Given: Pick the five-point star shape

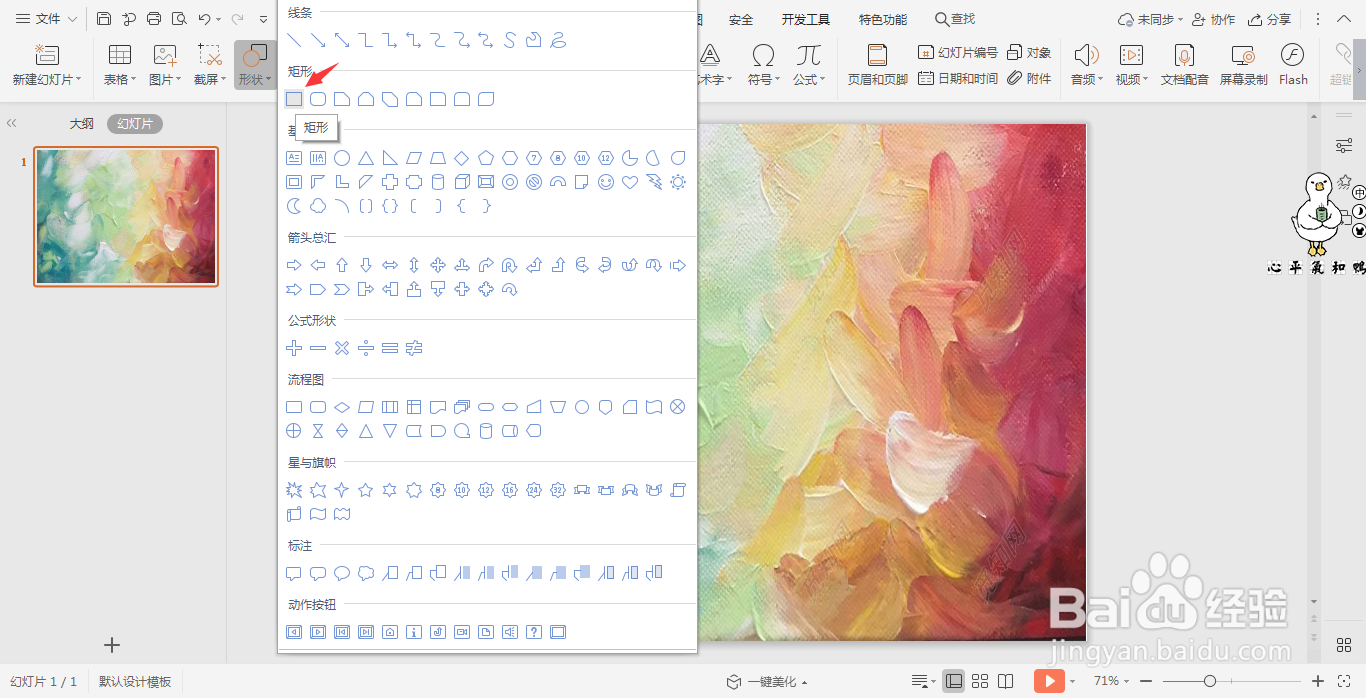Looking at the screenshot, I should coord(366,490).
